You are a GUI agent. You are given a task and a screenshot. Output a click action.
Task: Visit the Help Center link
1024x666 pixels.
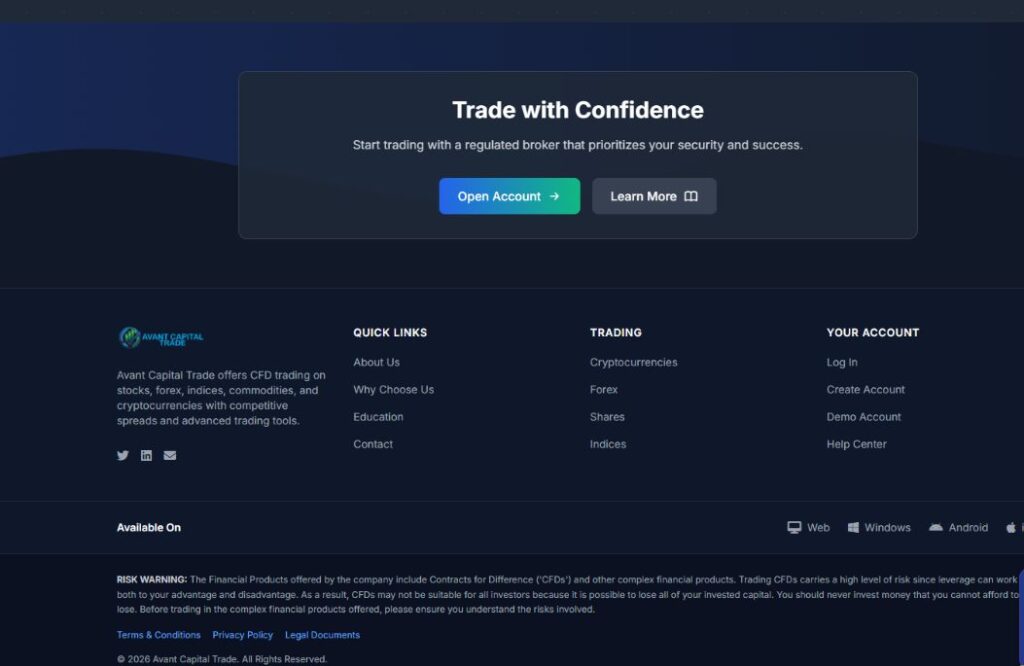pos(856,444)
